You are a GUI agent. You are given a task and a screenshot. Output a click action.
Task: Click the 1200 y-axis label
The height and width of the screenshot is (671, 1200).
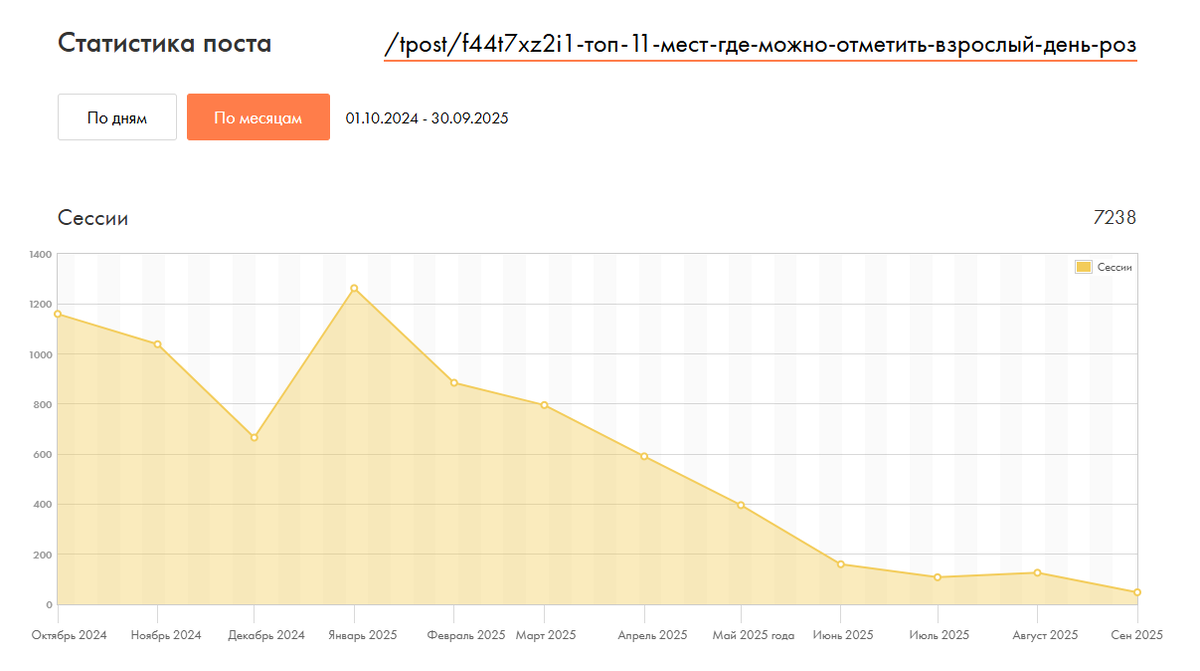40,304
